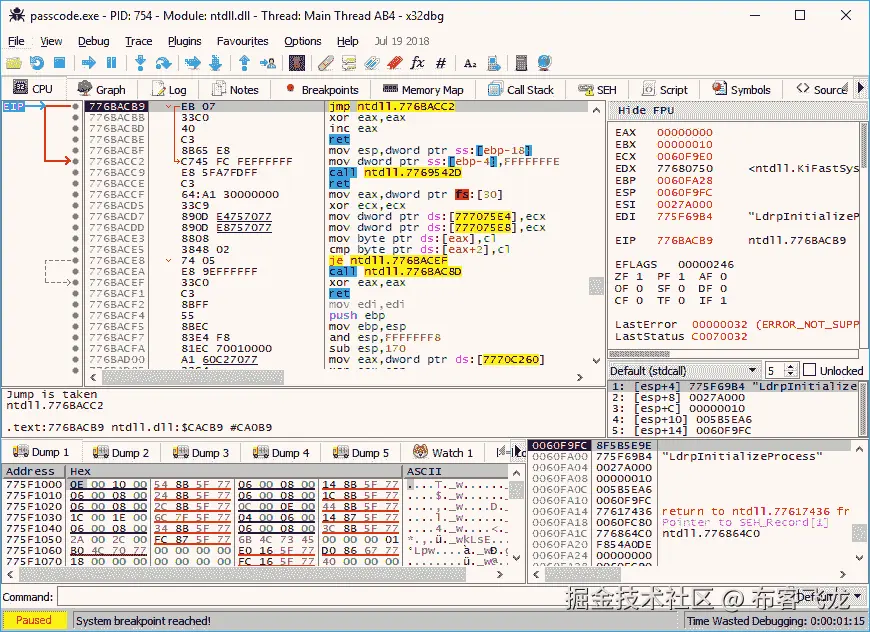870x632 pixels.
Task: Adjust the argument count stepper showing 5
Action: 792,370
